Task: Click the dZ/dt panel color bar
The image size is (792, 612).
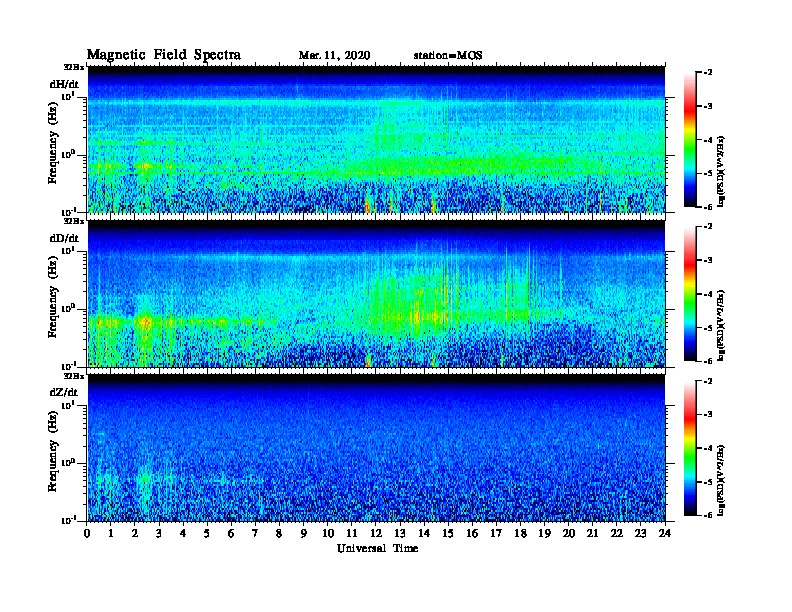Action: [x=689, y=448]
